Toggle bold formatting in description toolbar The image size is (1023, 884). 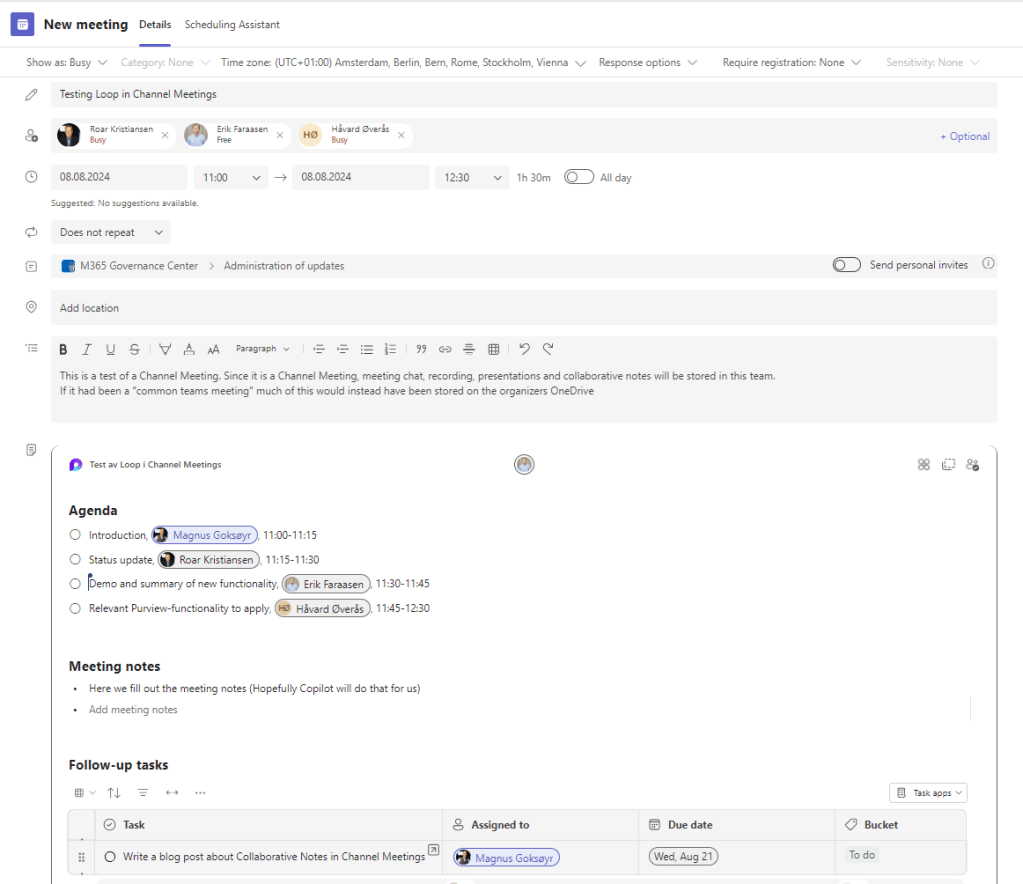point(63,349)
